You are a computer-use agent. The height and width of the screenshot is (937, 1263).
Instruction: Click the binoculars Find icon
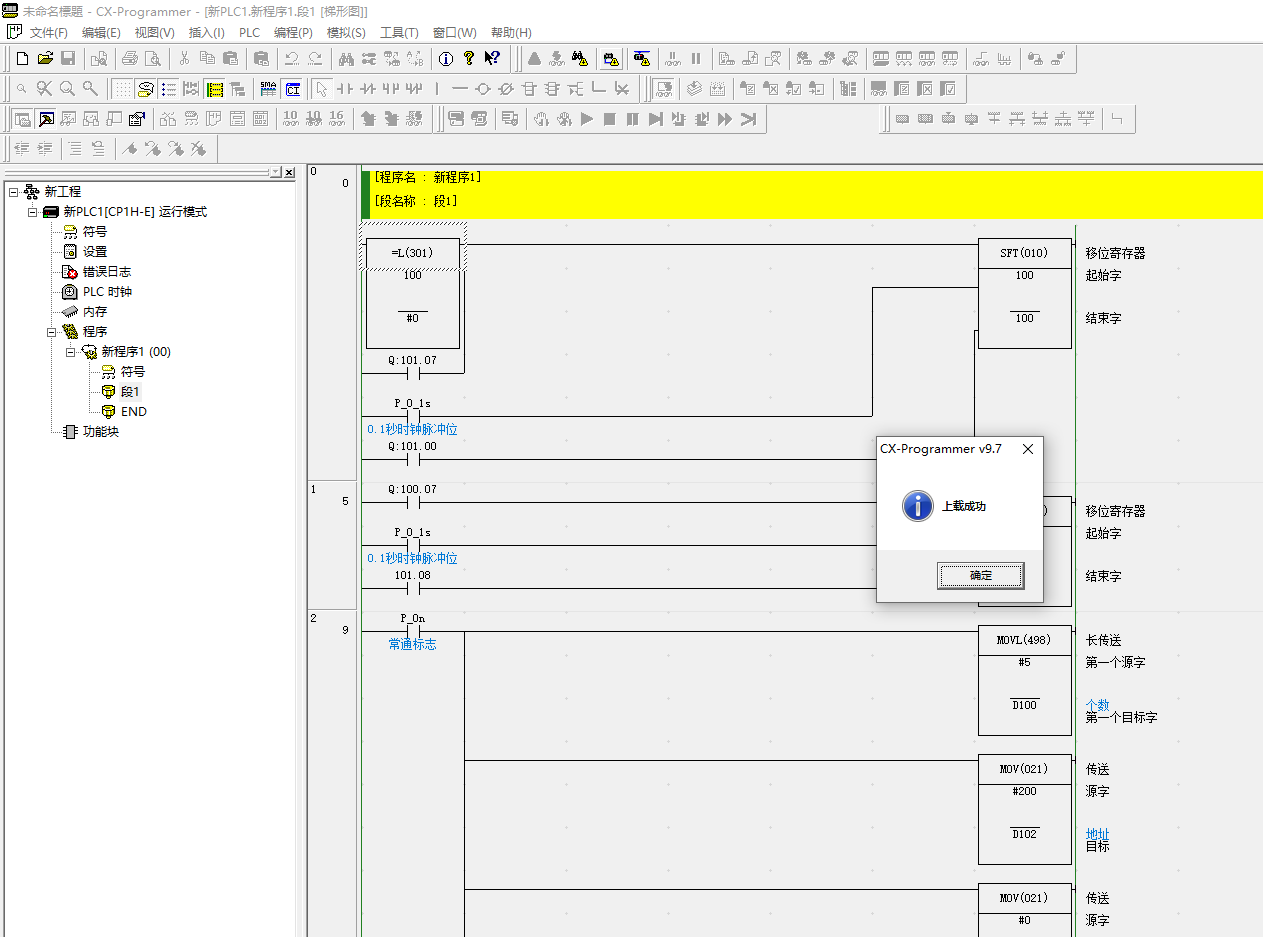346,59
